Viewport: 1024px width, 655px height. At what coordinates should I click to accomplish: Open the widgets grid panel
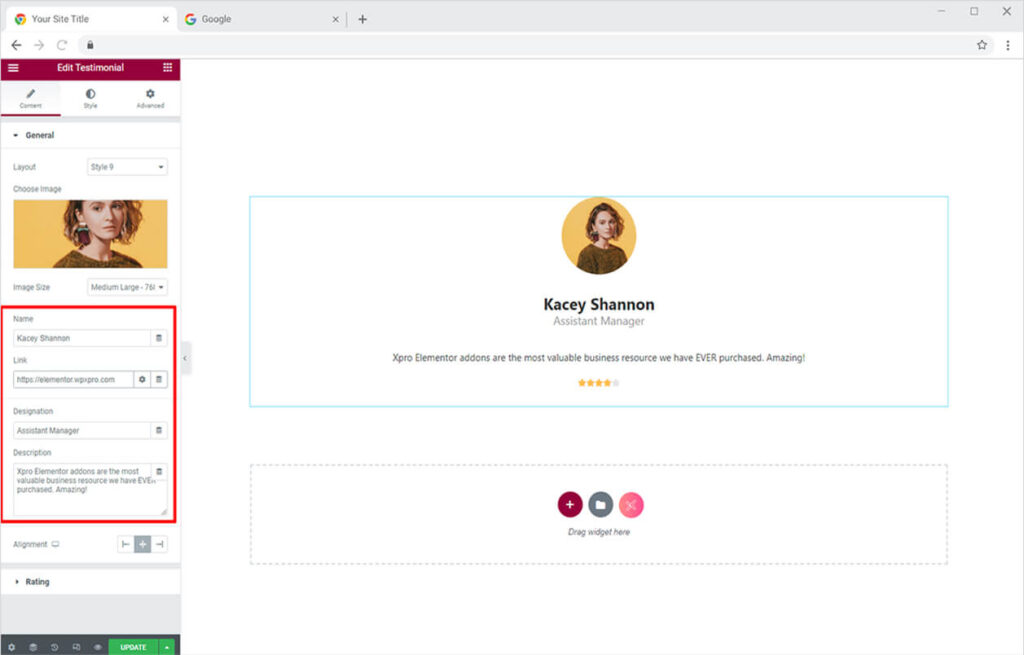167,68
